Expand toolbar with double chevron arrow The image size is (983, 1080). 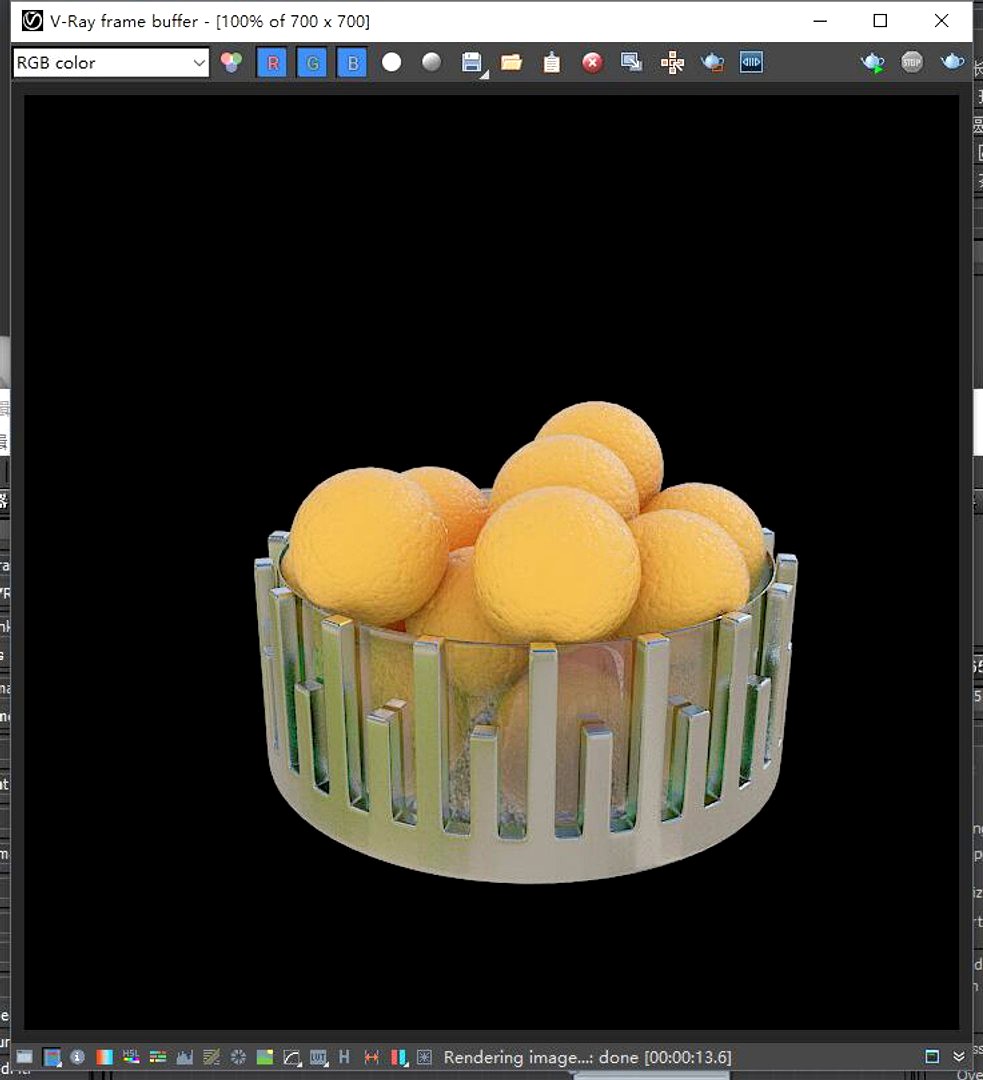(x=958, y=1057)
